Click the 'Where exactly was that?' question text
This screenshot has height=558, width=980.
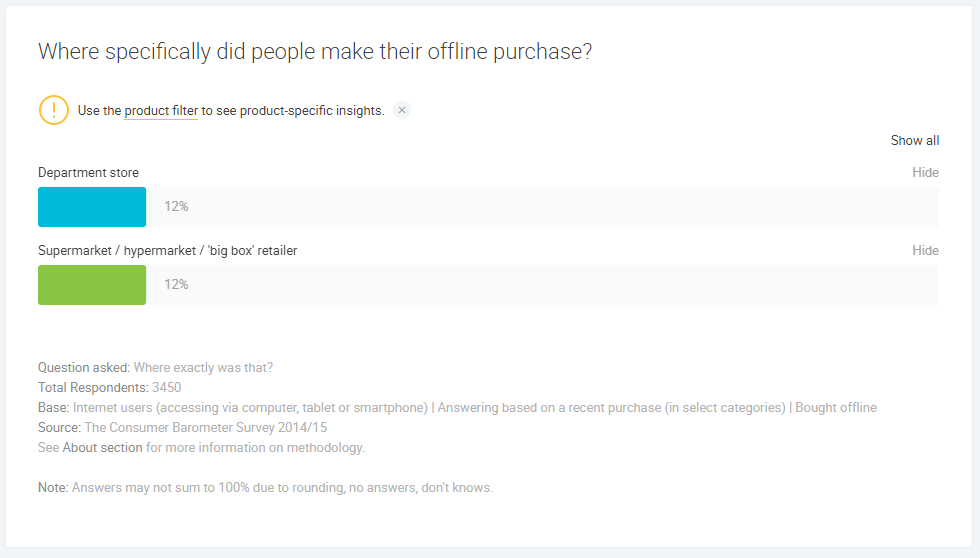pos(203,368)
